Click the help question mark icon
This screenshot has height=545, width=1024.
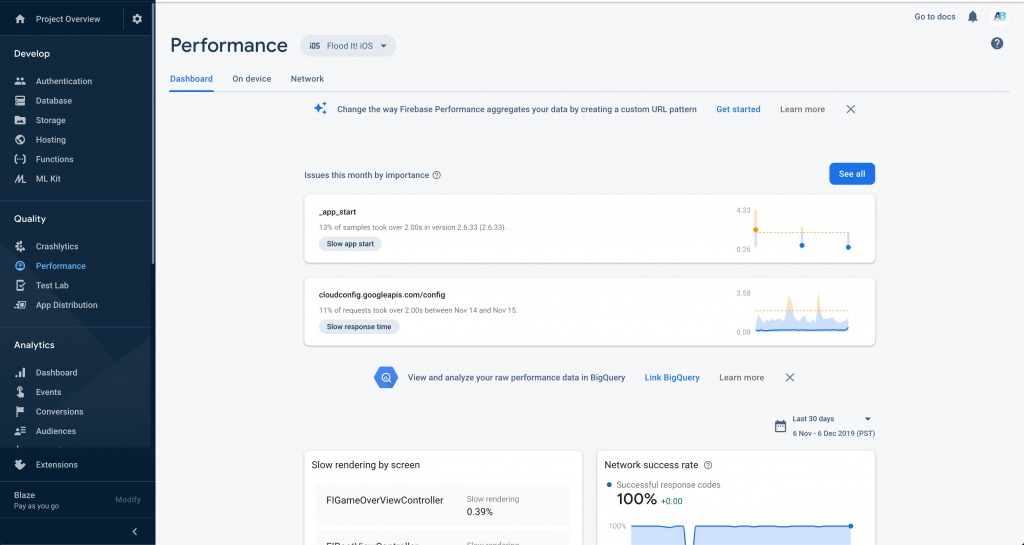[x=997, y=43]
